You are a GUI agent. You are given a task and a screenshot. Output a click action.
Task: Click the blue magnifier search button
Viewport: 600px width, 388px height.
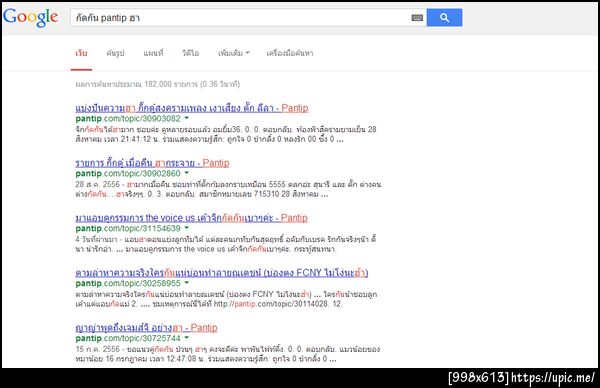click(444, 18)
